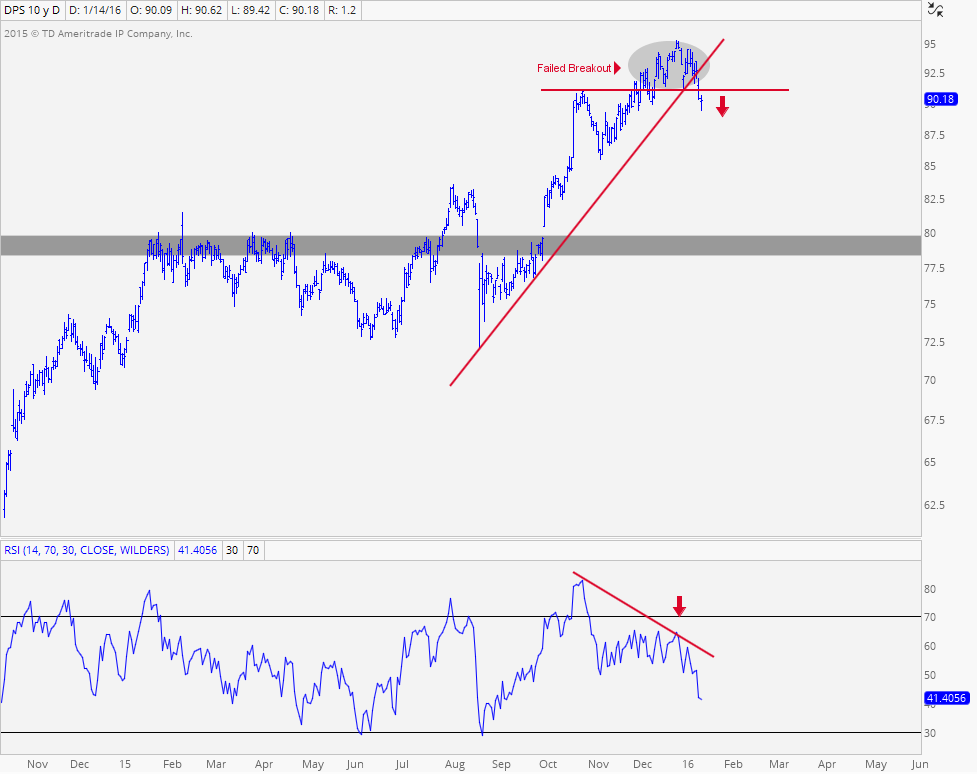
Task: Click the Aug label on the time axis
Action: (x=455, y=764)
